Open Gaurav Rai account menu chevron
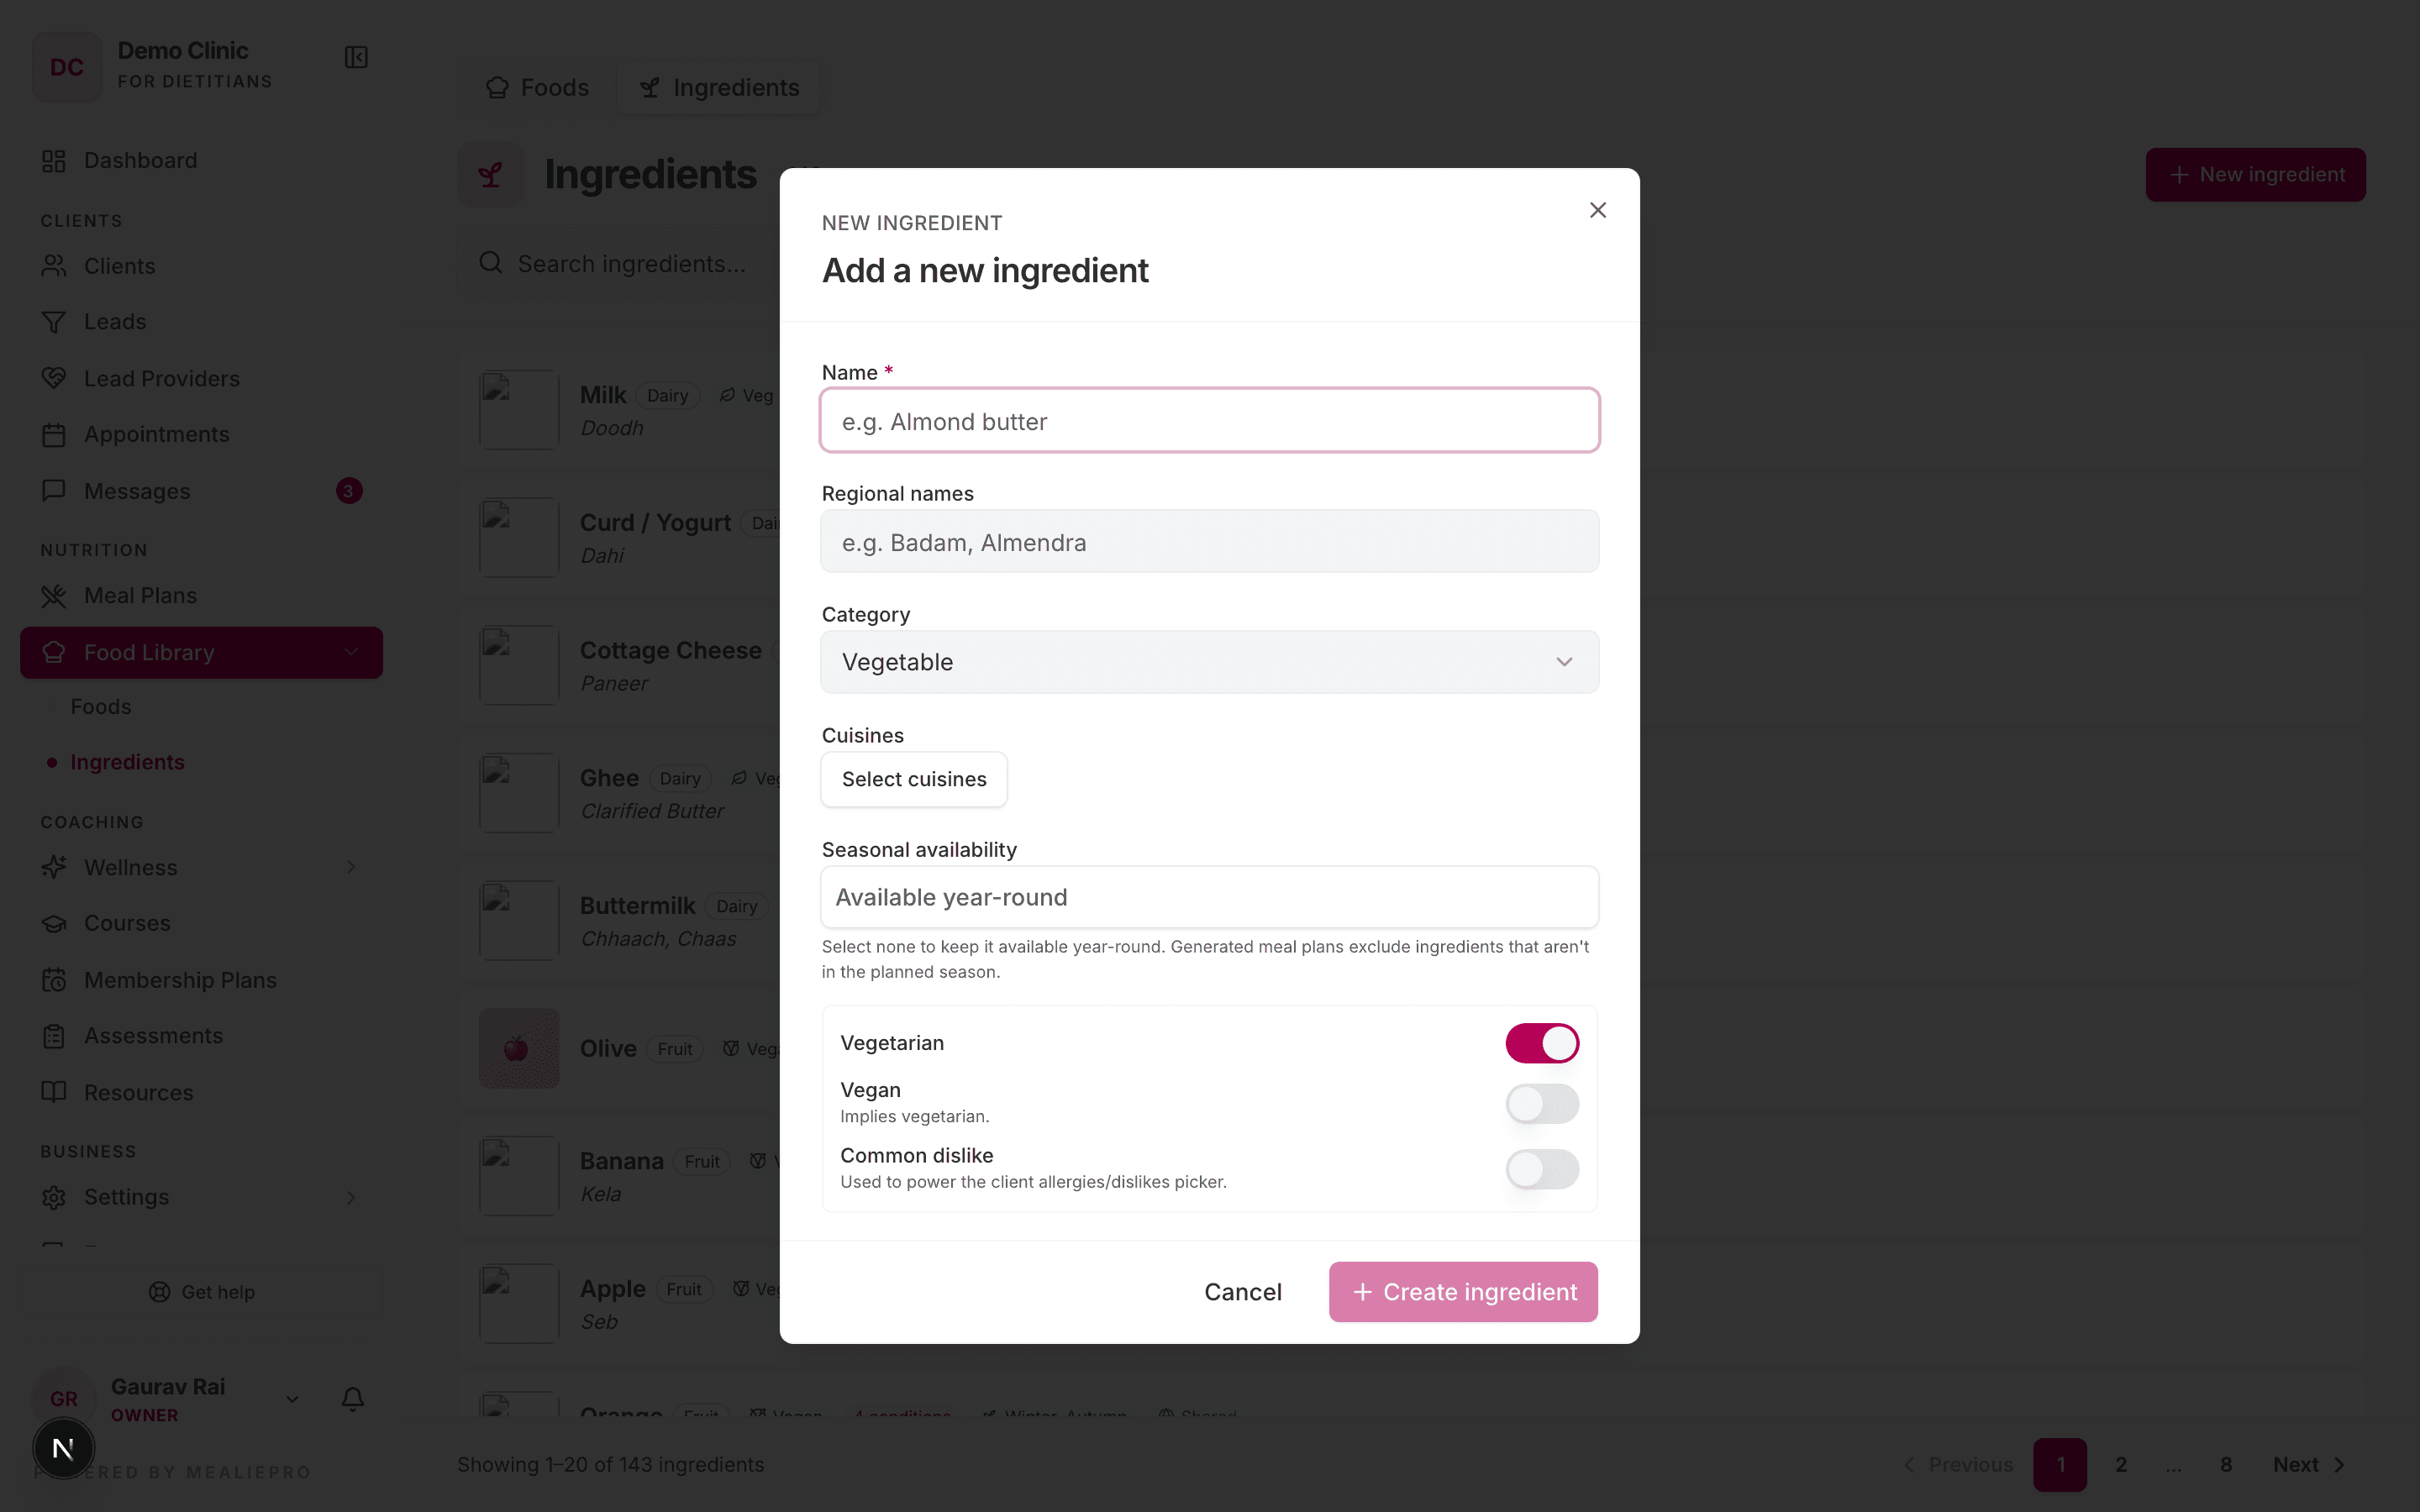This screenshot has width=2420, height=1512. pyautogui.click(x=292, y=1399)
